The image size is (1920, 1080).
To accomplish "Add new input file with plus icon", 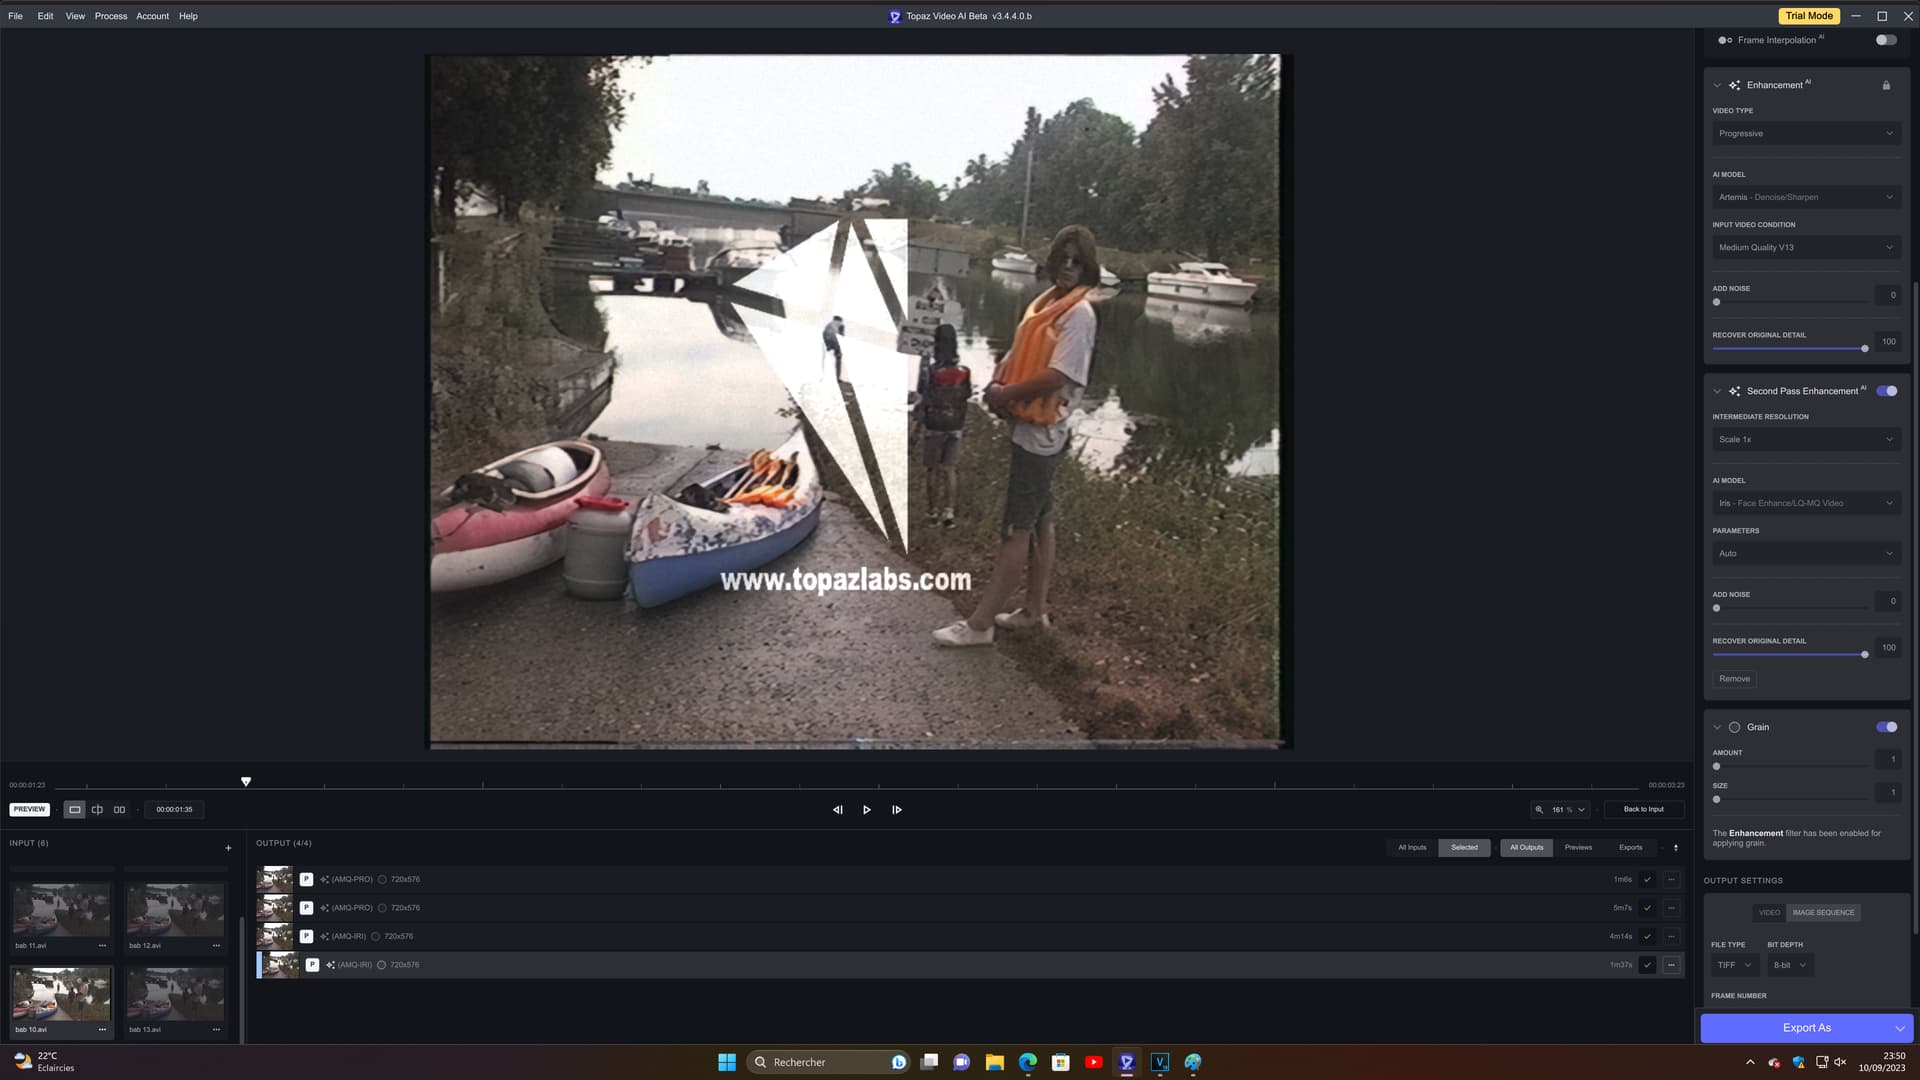I will click(228, 848).
